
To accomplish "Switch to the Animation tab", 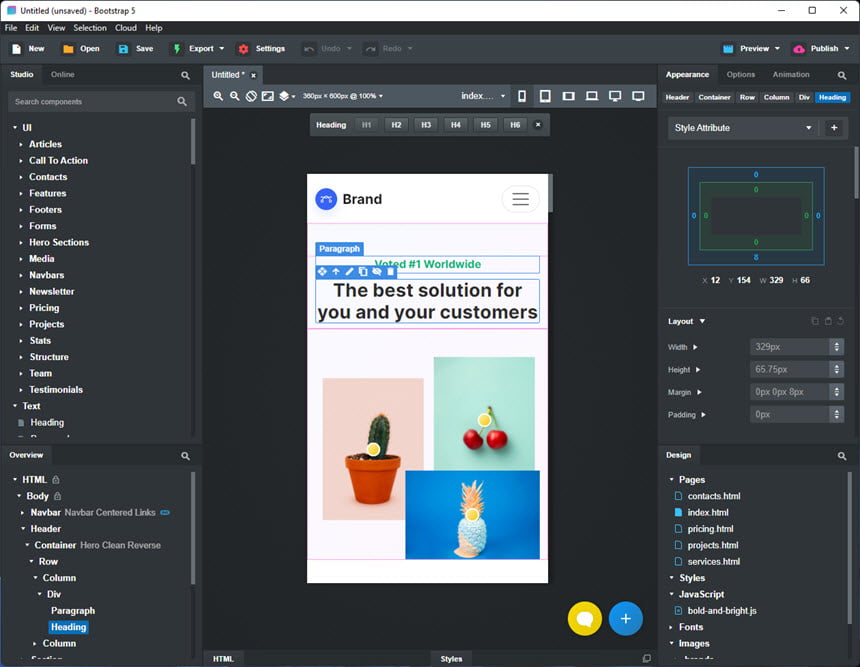I will point(791,75).
